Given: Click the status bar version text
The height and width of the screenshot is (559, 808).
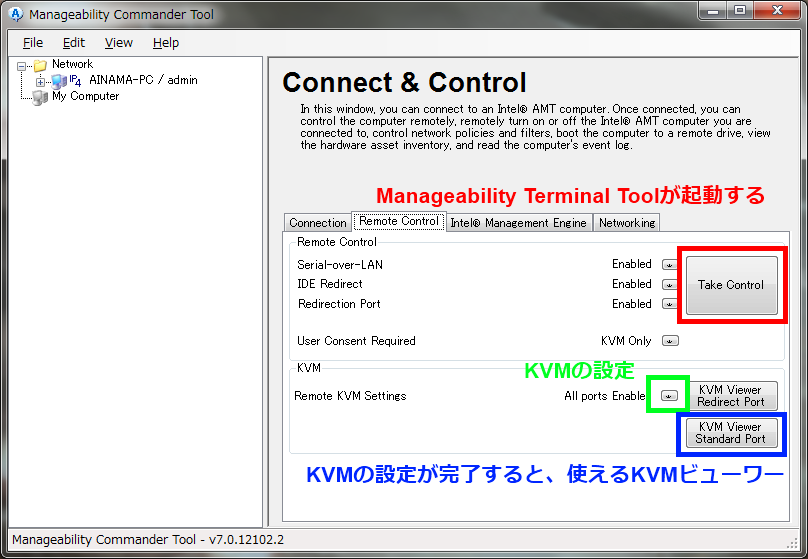Looking at the screenshot, I should [148, 539].
